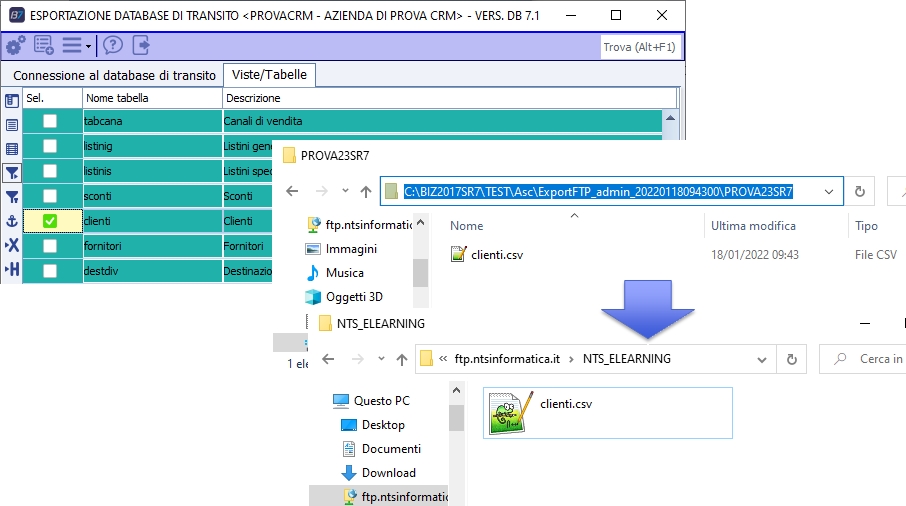Refresh the PROVA23SR7 folder view
Screen dimensions: 906x506
[x=860, y=191]
